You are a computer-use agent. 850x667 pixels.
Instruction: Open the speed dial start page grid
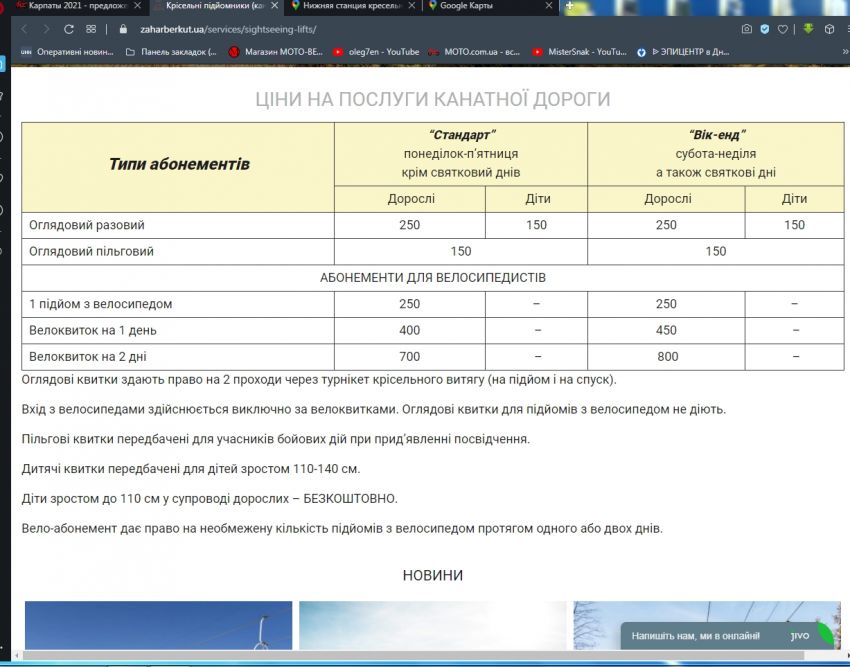(x=91, y=29)
